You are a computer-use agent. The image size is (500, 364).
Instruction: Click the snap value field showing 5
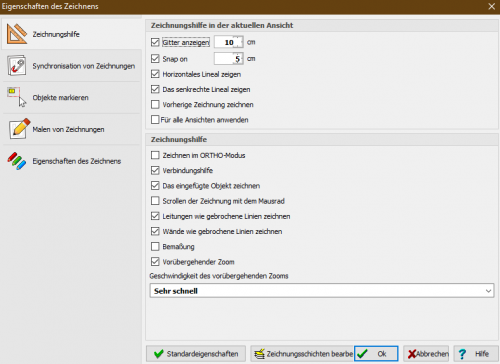[x=228, y=59]
